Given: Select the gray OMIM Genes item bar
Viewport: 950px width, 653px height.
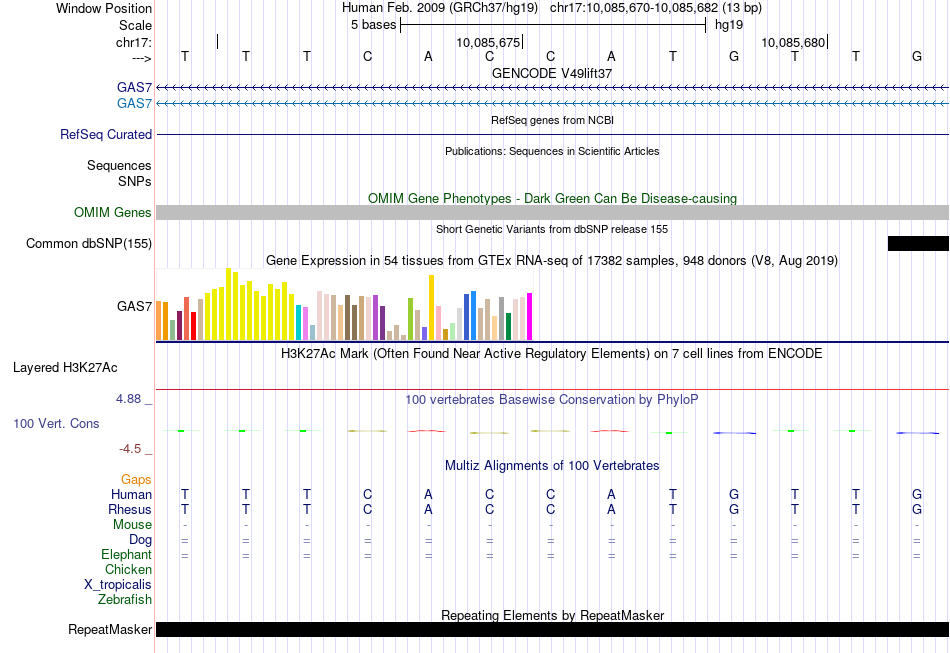Looking at the screenshot, I should (552, 213).
